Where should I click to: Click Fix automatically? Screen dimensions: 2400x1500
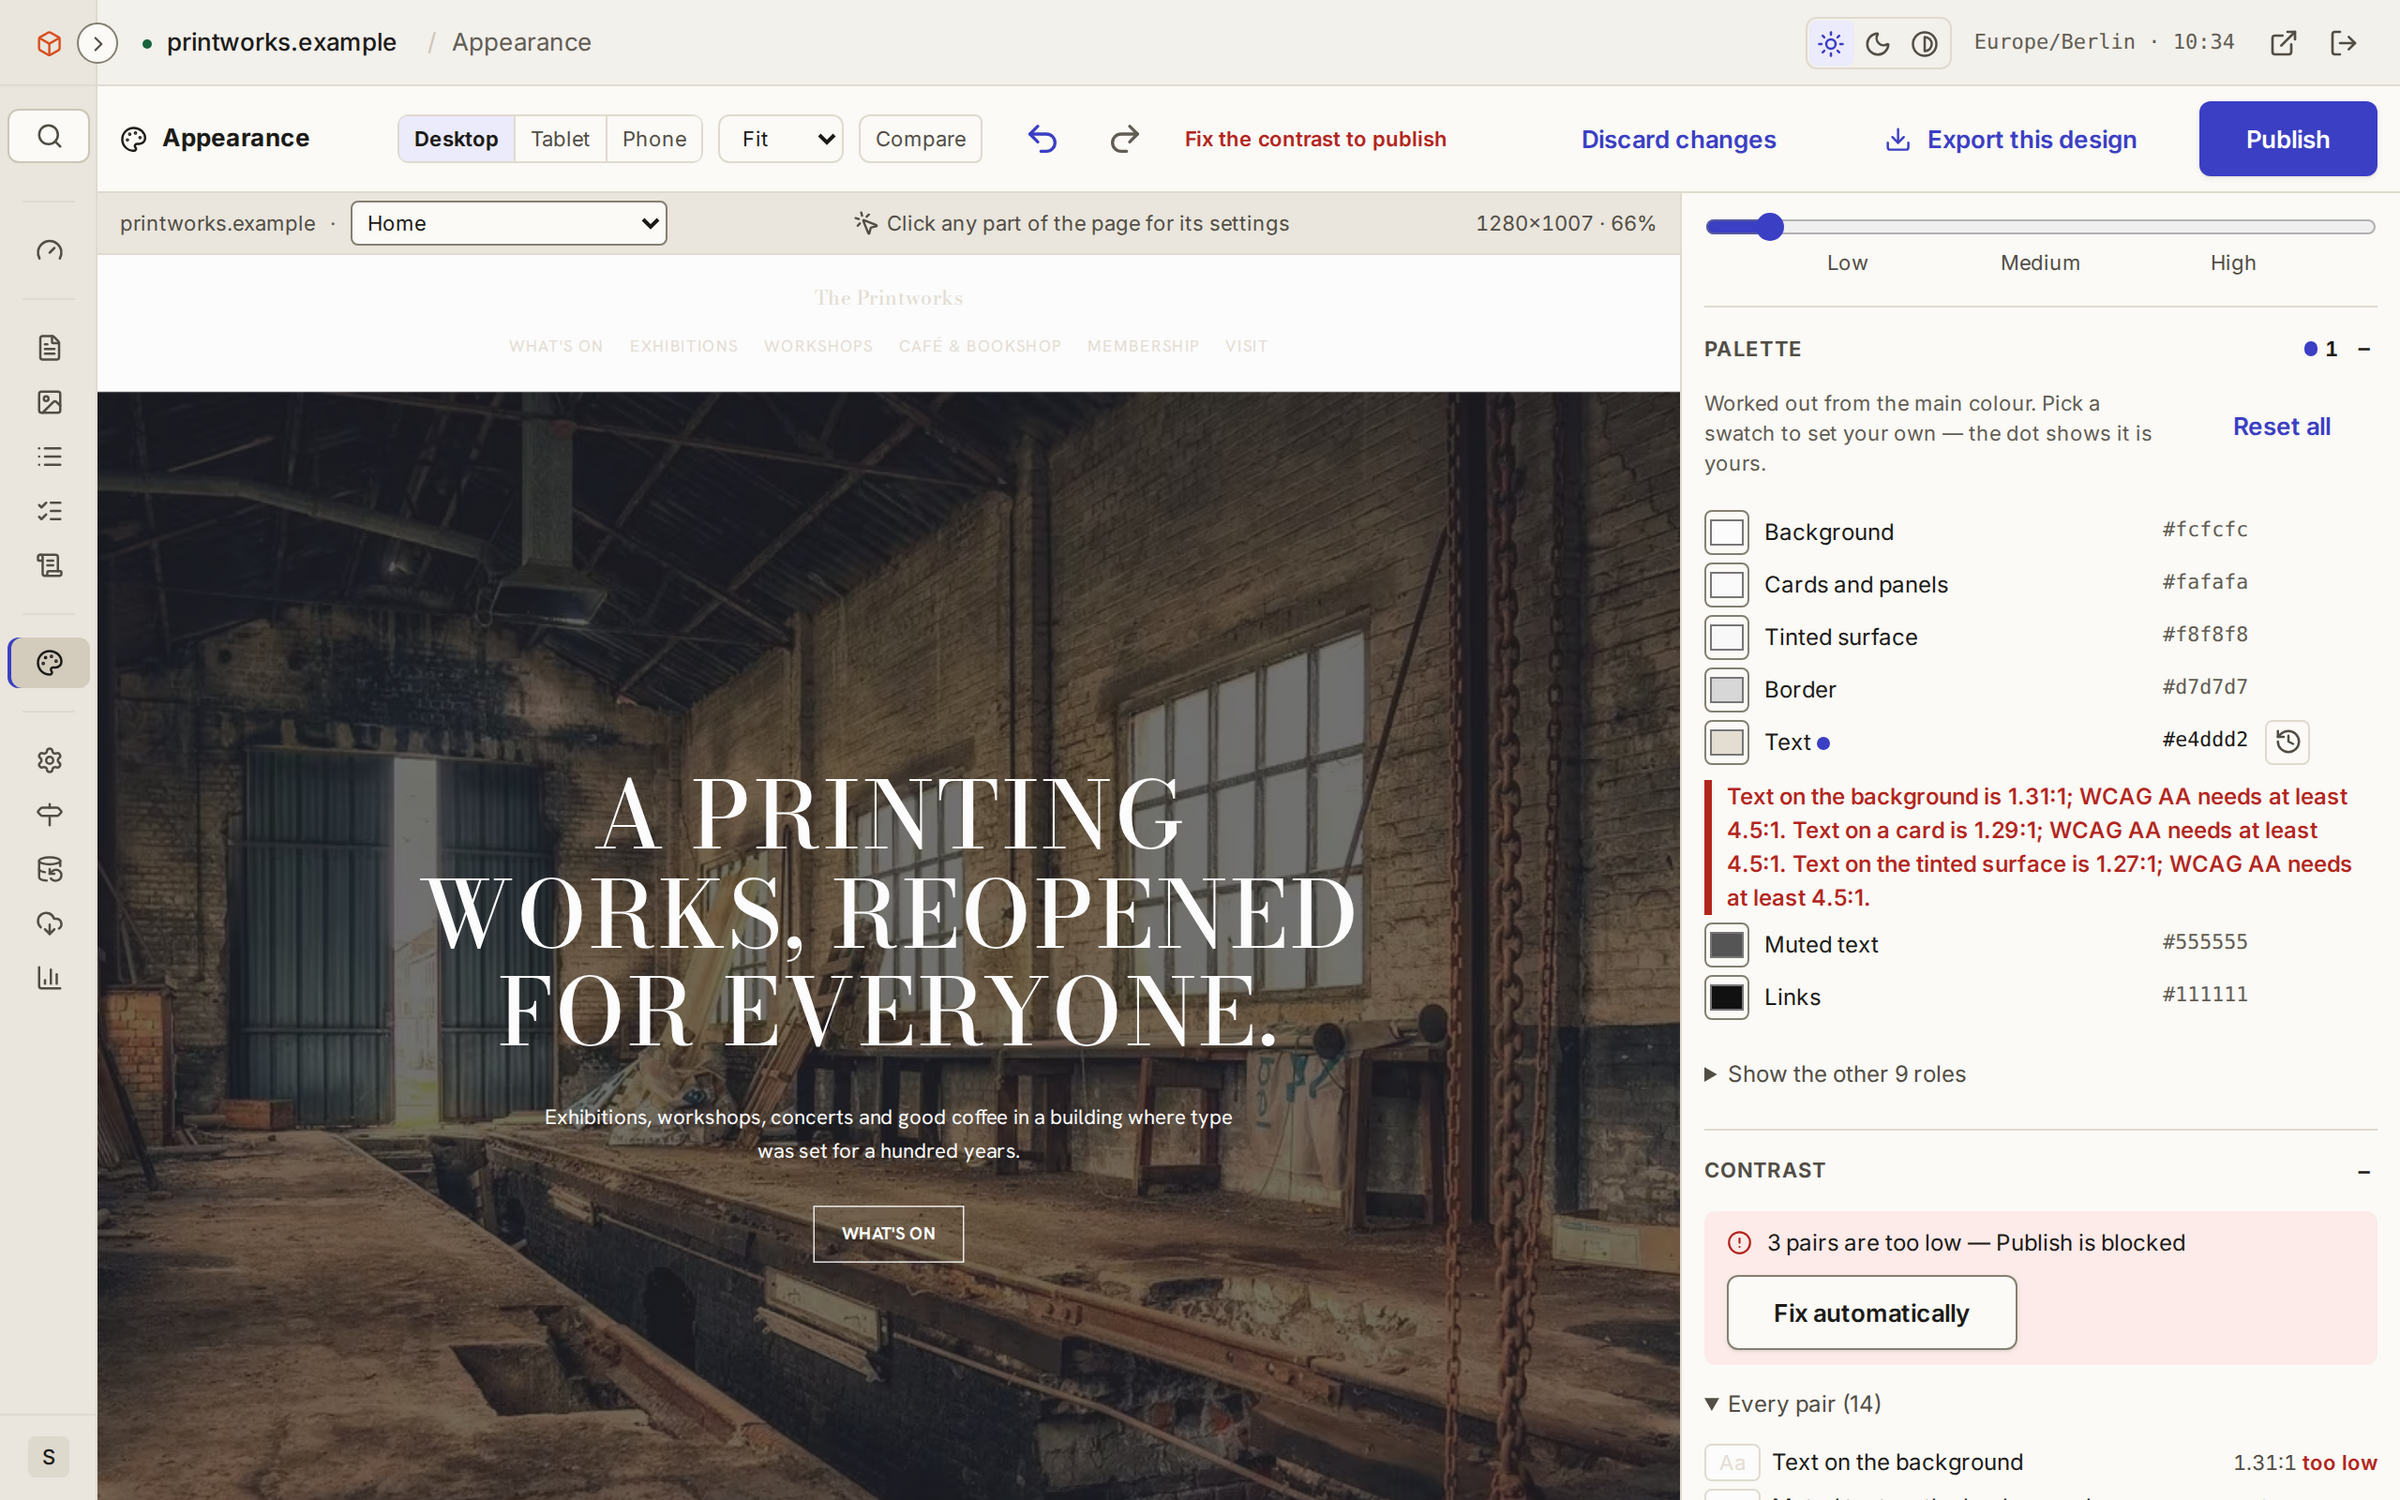[x=1872, y=1313]
